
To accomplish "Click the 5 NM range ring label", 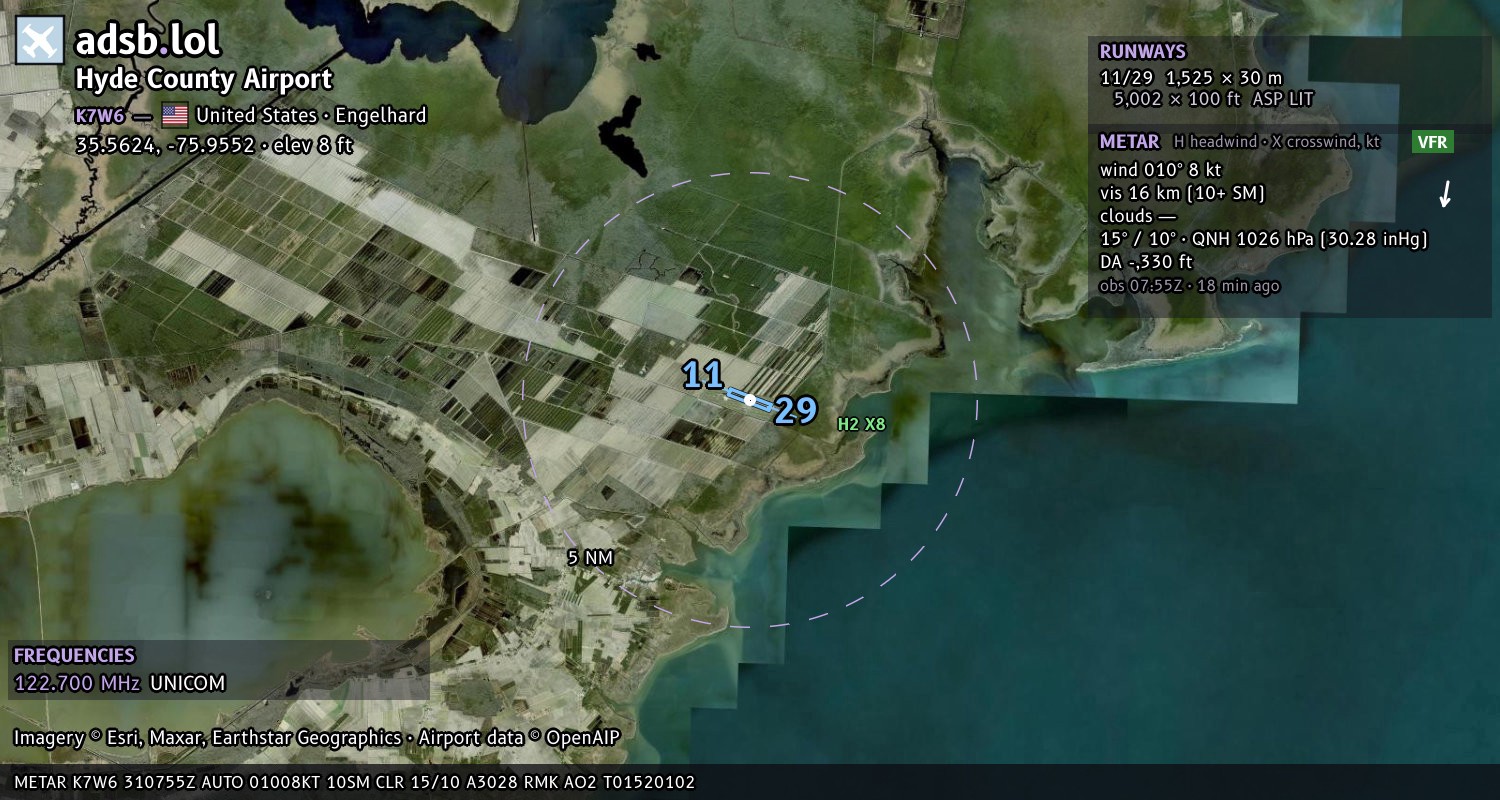I will click(x=590, y=557).
